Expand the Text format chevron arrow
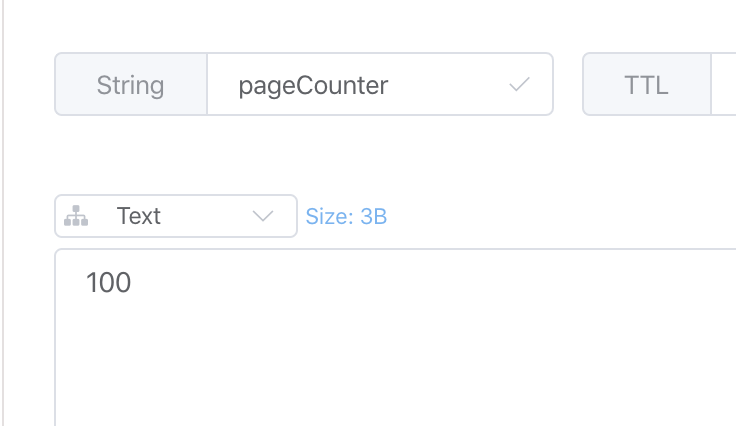Image resolution: width=736 pixels, height=426 pixels. (x=264, y=216)
